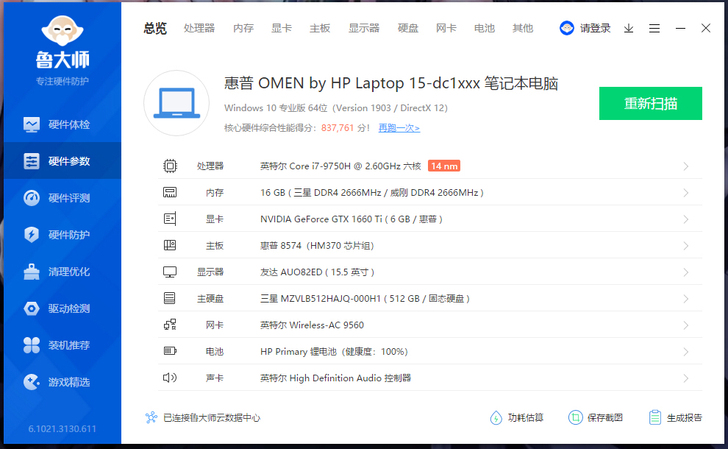Switch to the 显卡 tab

[281, 28]
